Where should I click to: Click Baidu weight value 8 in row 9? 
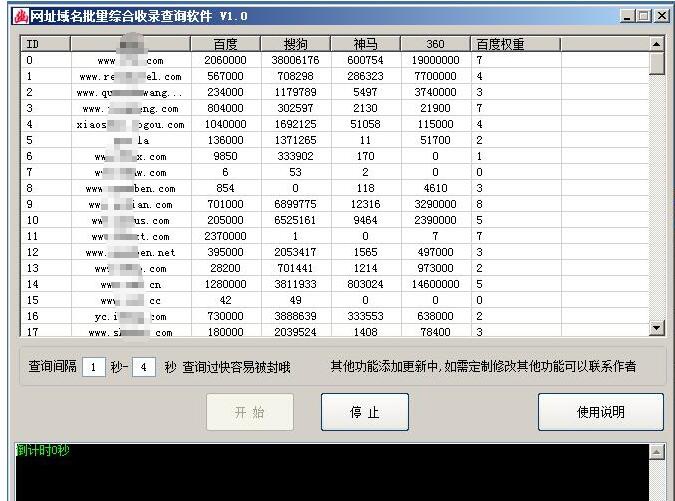pos(479,204)
